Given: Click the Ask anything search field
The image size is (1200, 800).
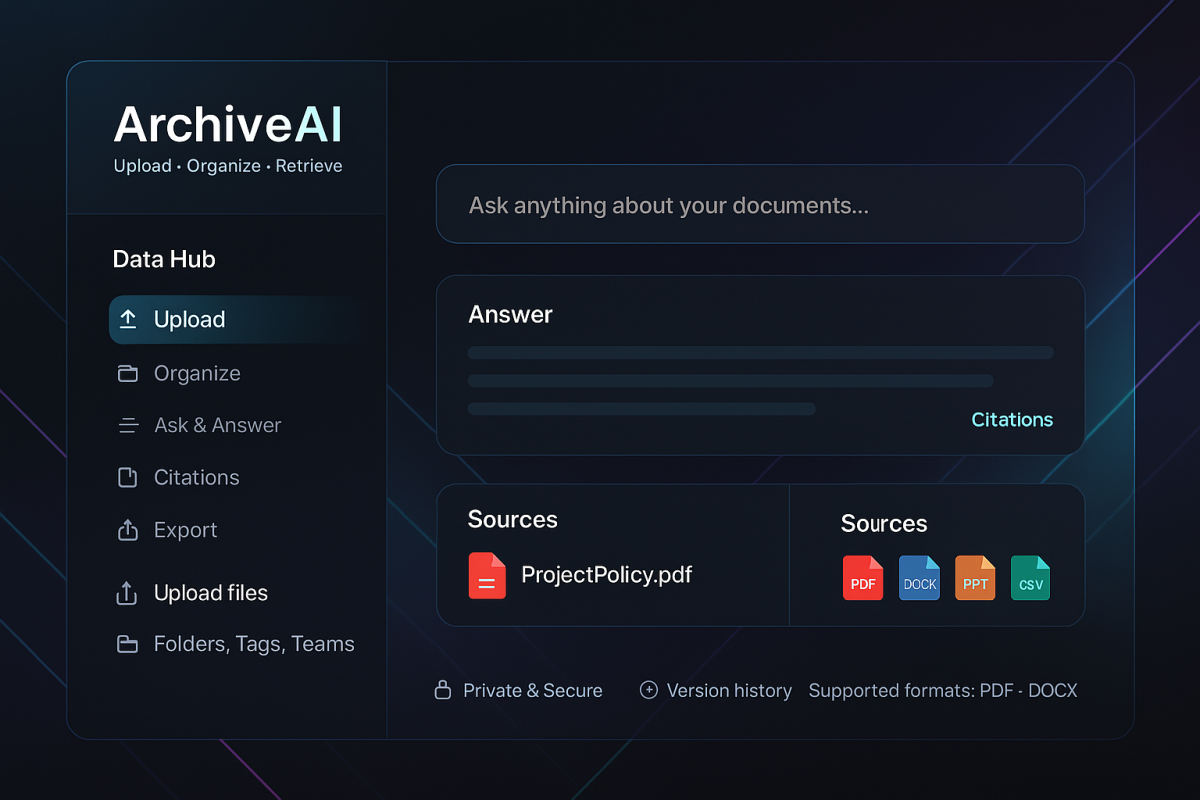Looking at the screenshot, I should click(760, 204).
